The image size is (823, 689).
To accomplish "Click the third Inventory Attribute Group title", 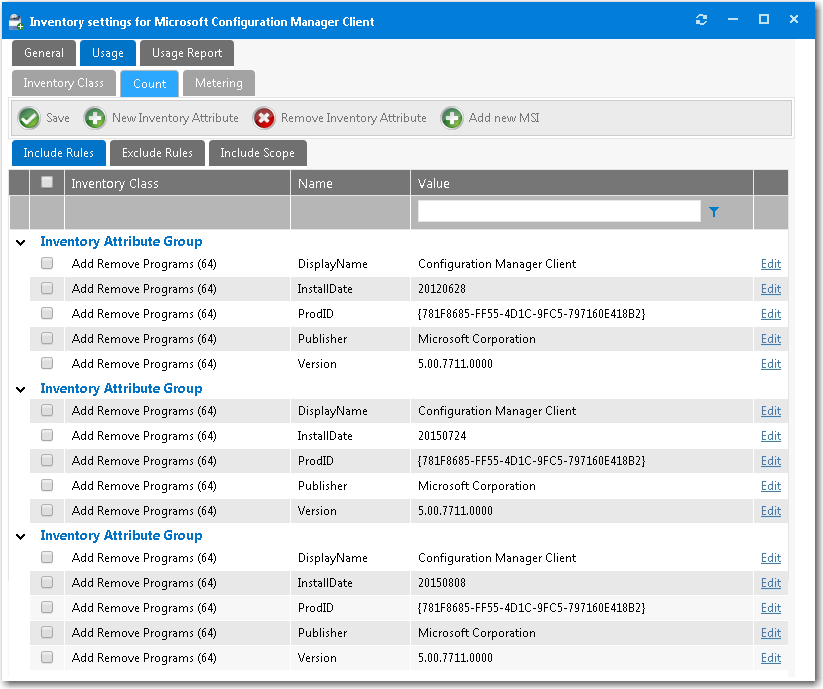I will [x=121, y=535].
